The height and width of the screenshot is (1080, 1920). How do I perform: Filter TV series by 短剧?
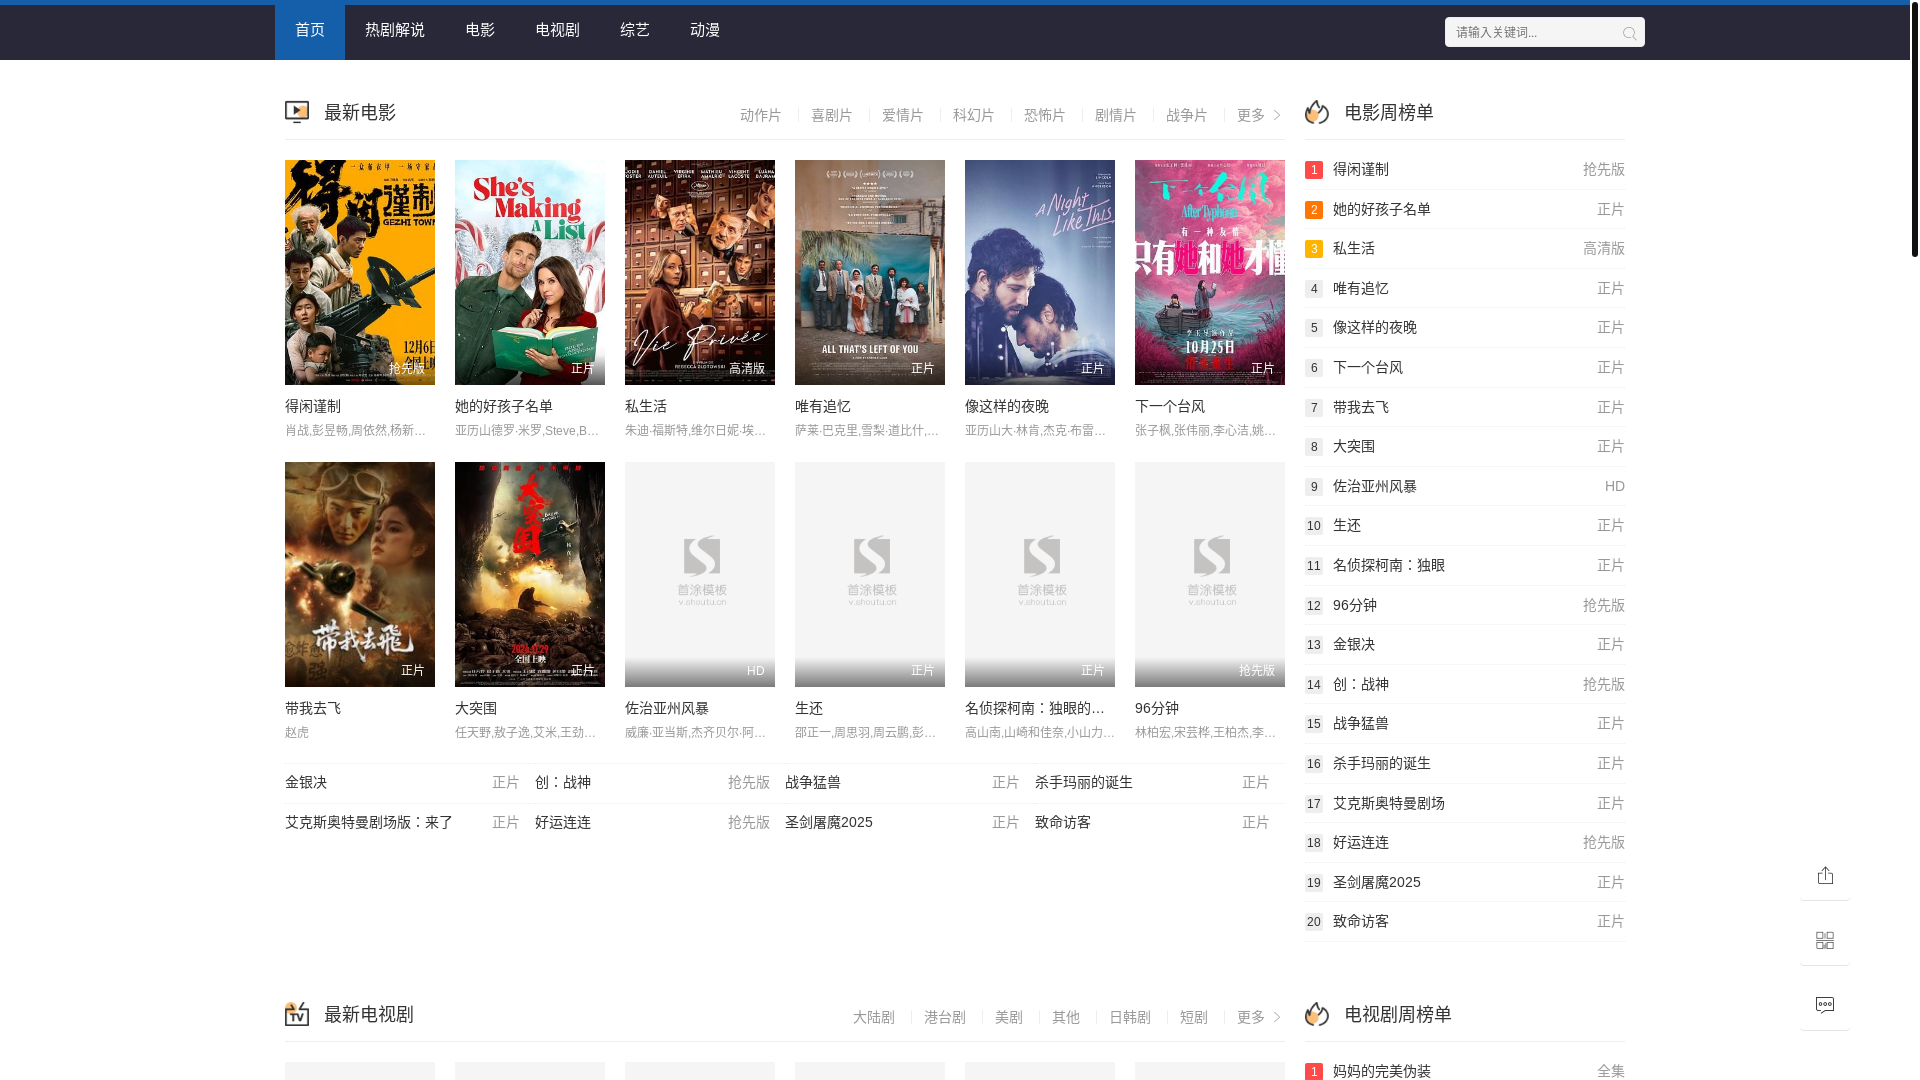pyautogui.click(x=1194, y=1017)
